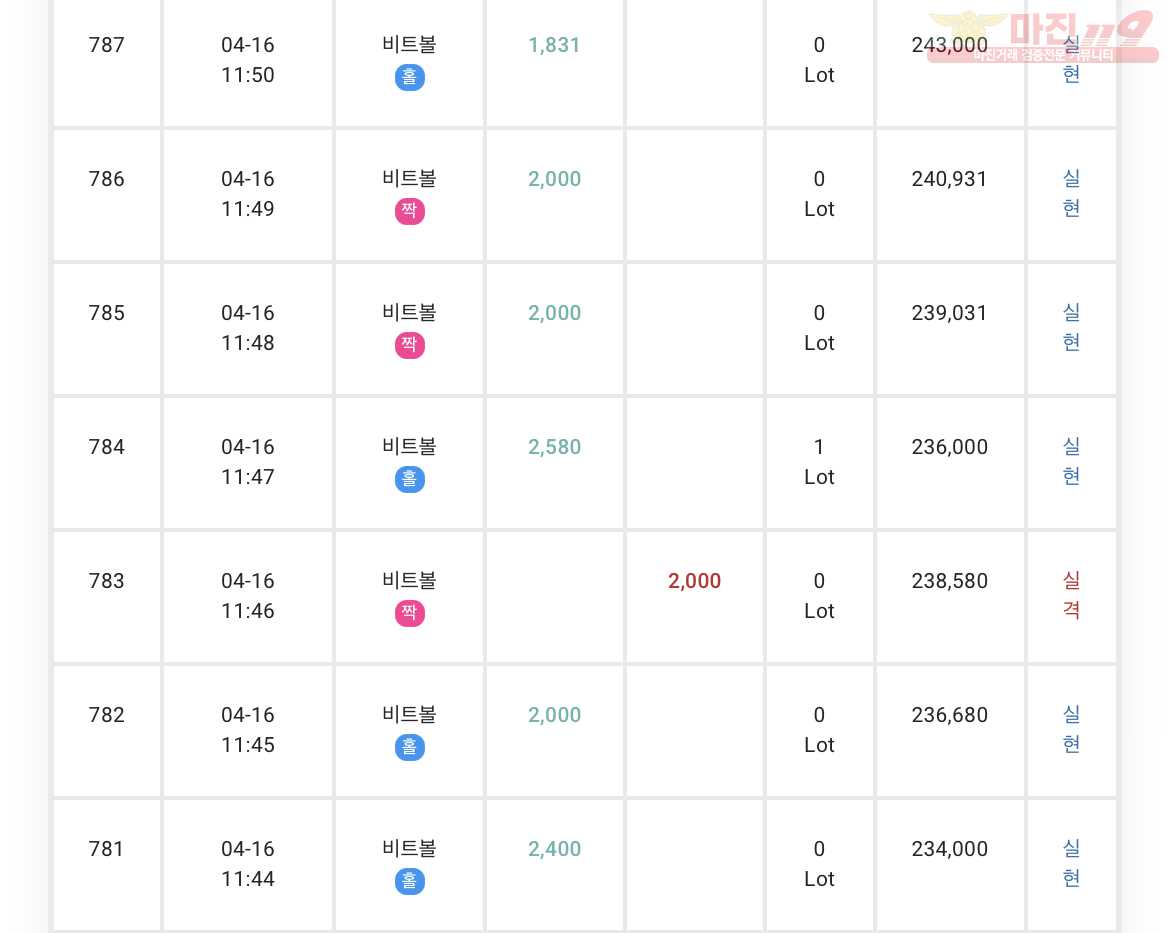The width and height of the screenshot is (1170, 933).
Task: Click the 비트볼 label in row 782
Action: pyautogui.click(x=410, y=714)
